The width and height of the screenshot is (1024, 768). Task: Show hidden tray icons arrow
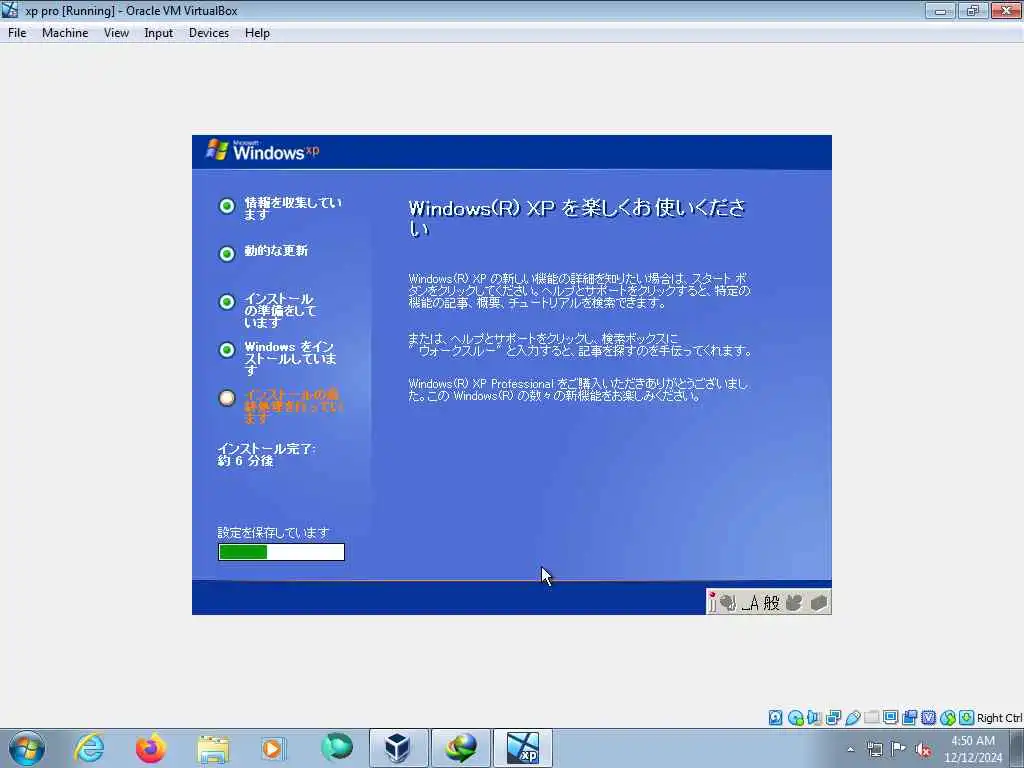pos(850,749)
